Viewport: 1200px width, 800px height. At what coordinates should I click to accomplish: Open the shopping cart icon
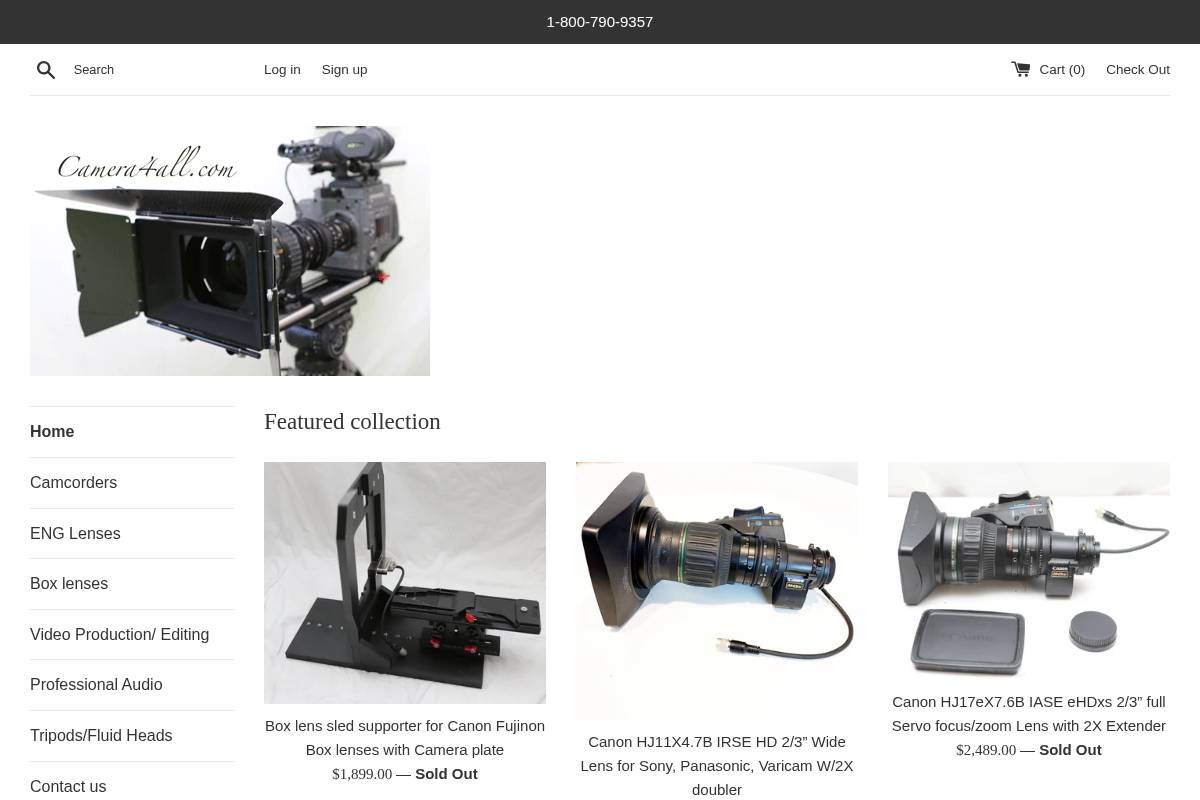tap(1021, 68)
